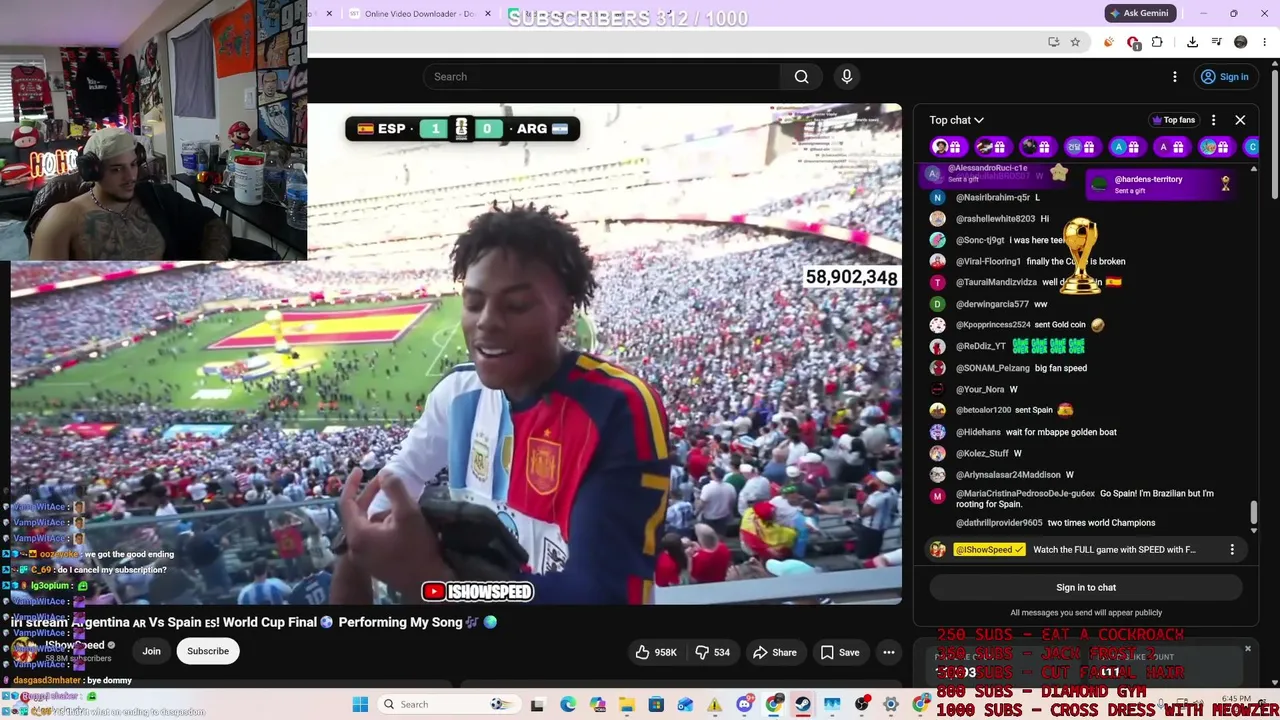Bookmark this page with the star icon

(1075, 42)
